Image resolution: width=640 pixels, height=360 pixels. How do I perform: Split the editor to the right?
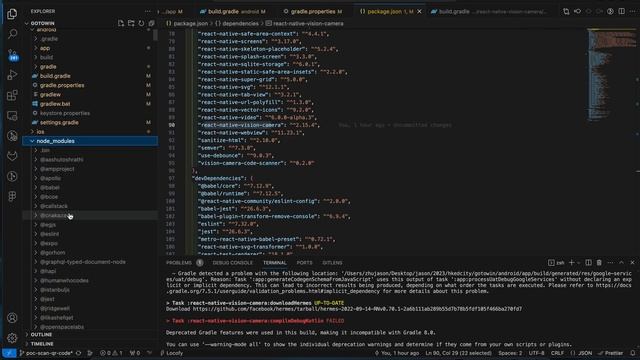coord(621,11)
